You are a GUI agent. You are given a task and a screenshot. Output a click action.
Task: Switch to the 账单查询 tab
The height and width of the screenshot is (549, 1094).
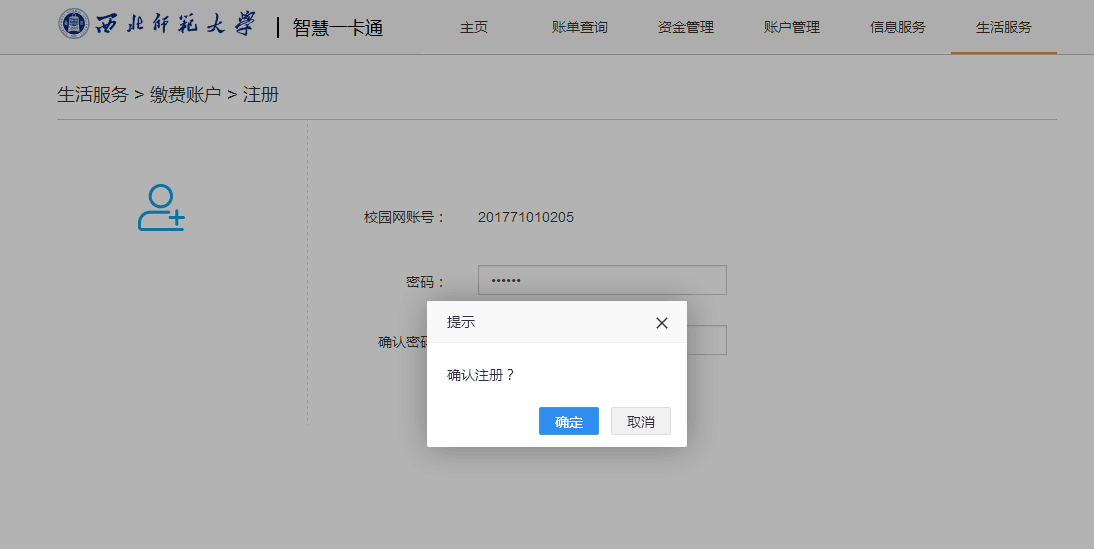pos(579,27)
